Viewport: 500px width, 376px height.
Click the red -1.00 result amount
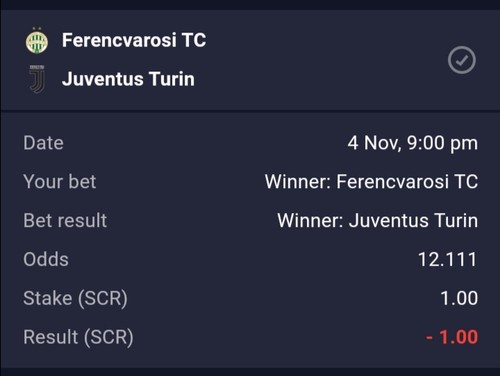coord(452,337)
